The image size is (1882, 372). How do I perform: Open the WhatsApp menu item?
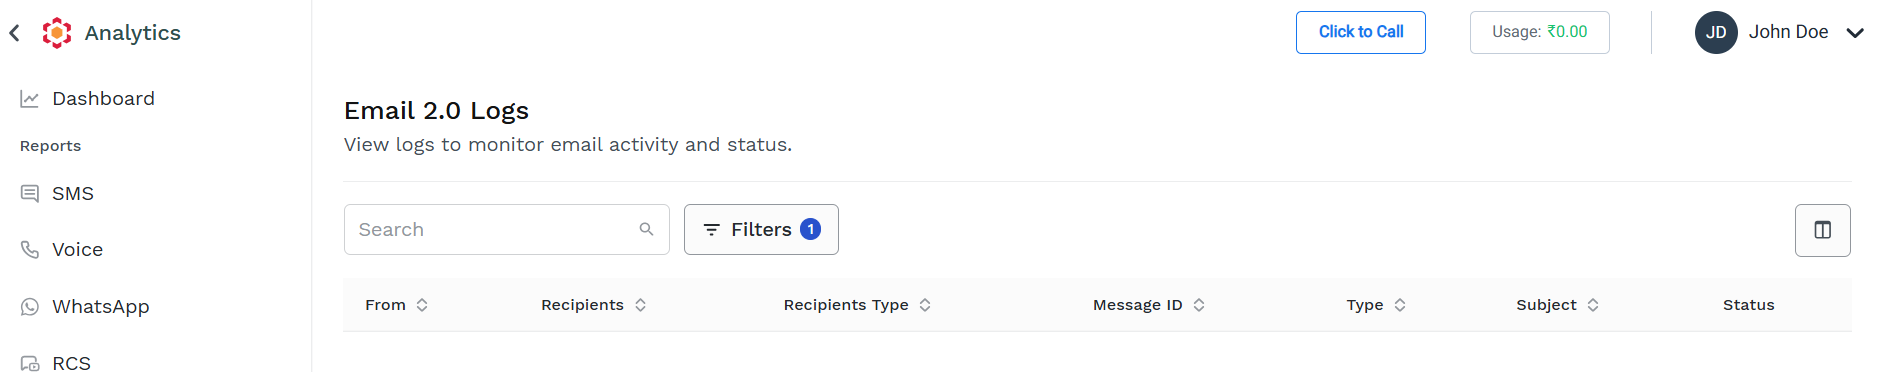click(100, 307)
